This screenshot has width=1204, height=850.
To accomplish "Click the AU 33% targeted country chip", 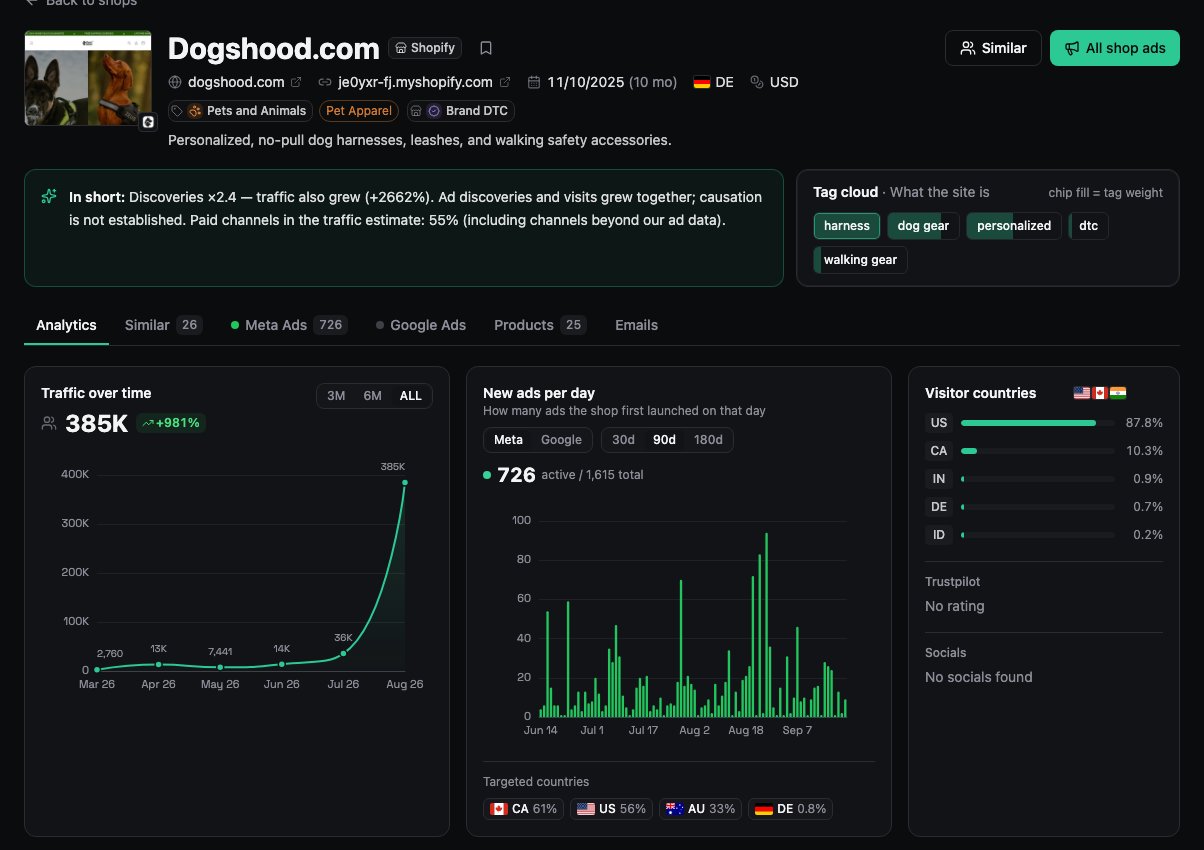I will 700,809.
